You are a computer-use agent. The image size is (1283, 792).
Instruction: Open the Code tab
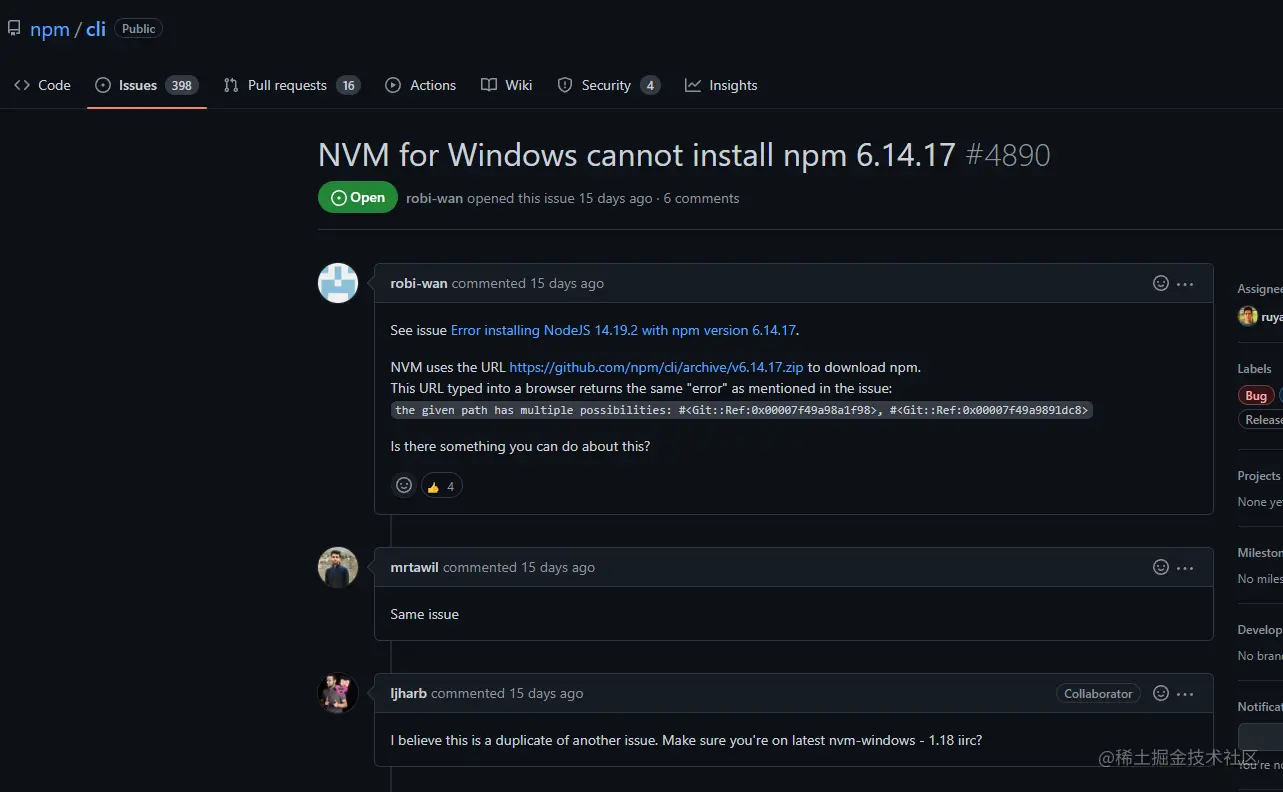[x=42, y=85]
